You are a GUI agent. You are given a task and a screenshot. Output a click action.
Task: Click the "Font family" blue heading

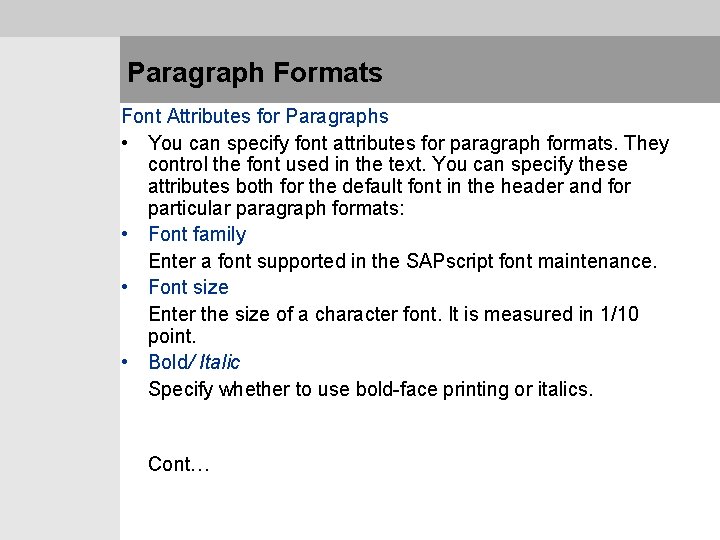197,234
